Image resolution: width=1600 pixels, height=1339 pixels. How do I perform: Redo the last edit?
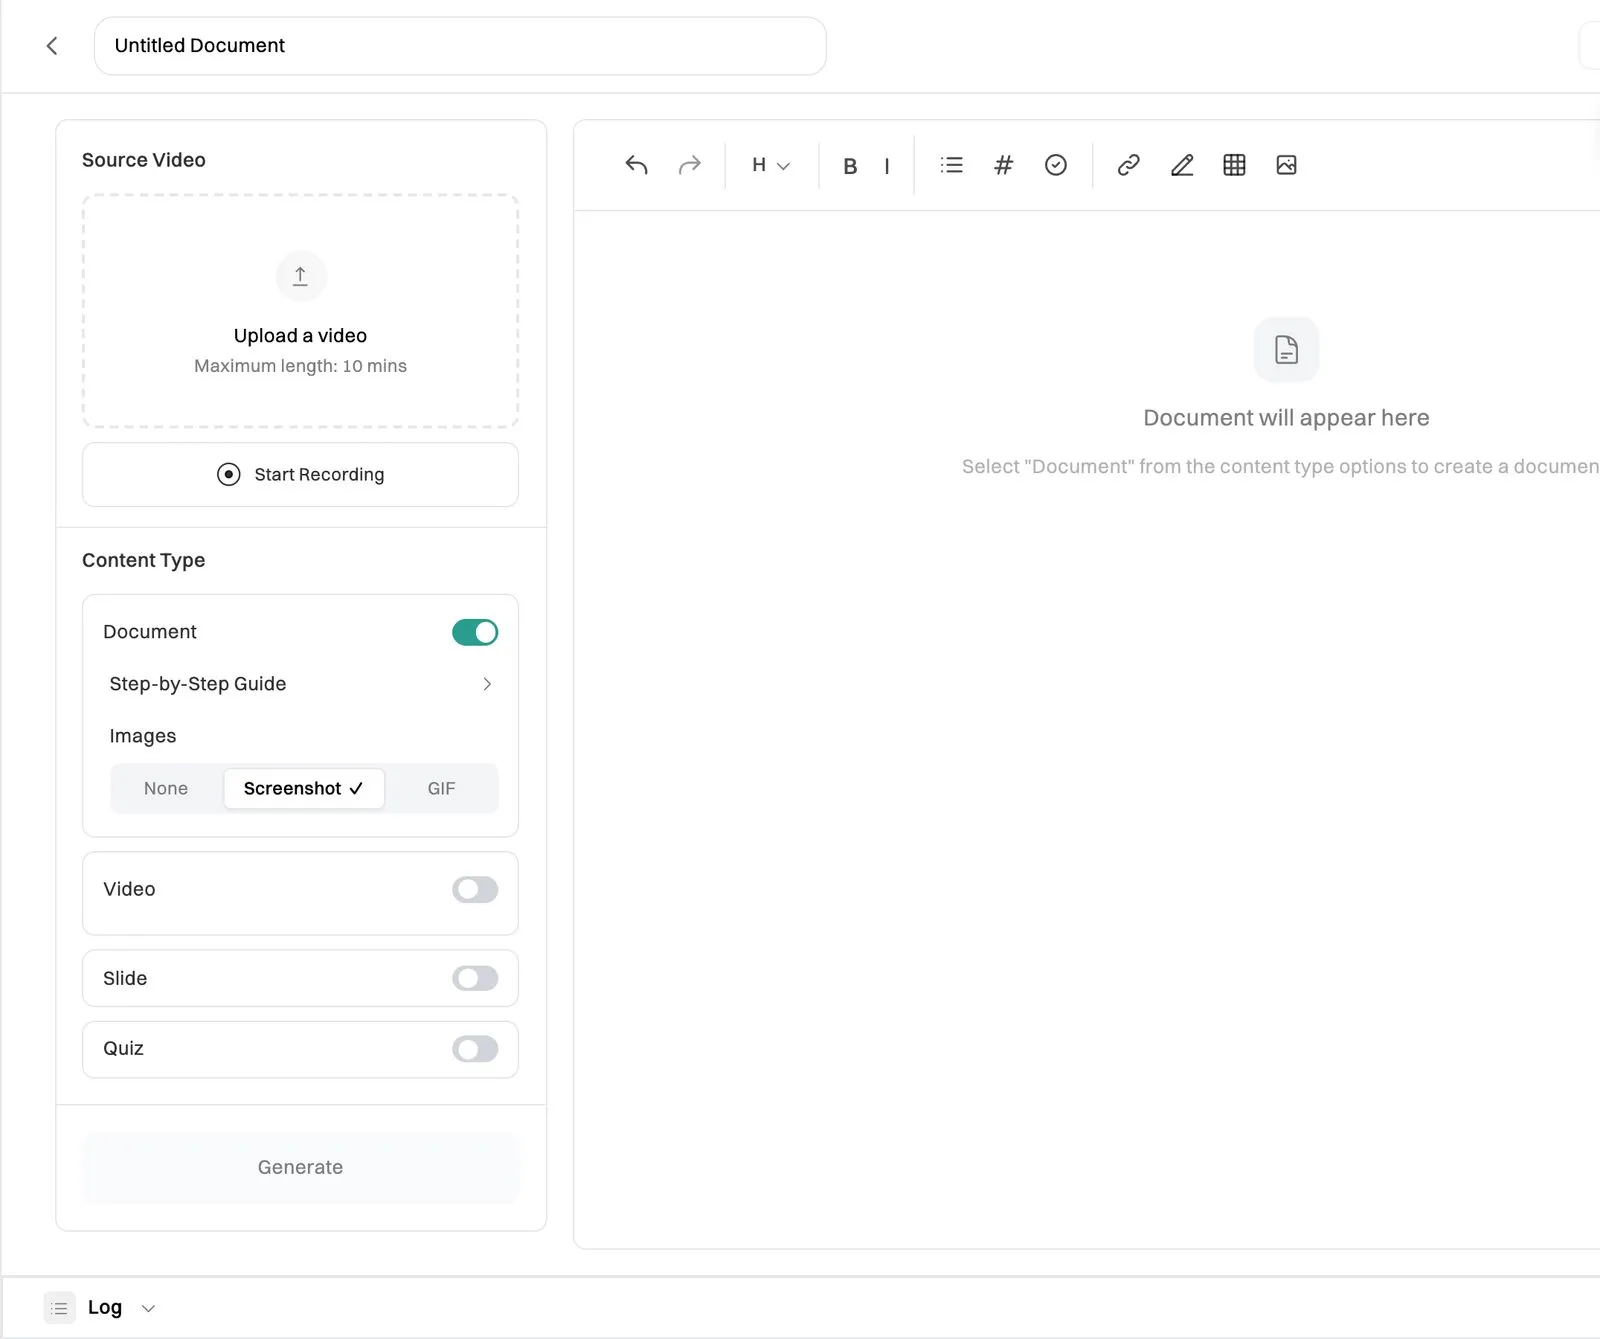coord(690,165)
